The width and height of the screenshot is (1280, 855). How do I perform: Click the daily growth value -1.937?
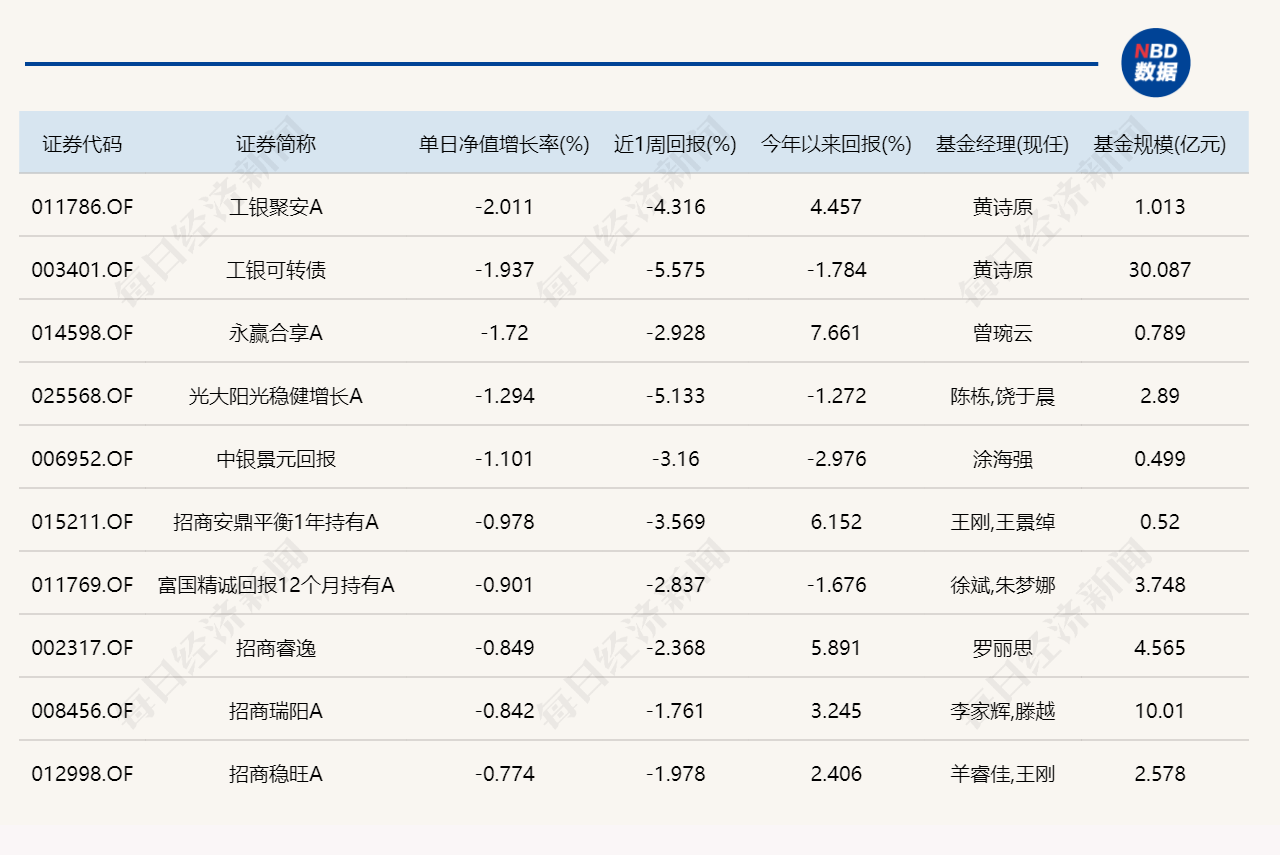pos(504,270)
